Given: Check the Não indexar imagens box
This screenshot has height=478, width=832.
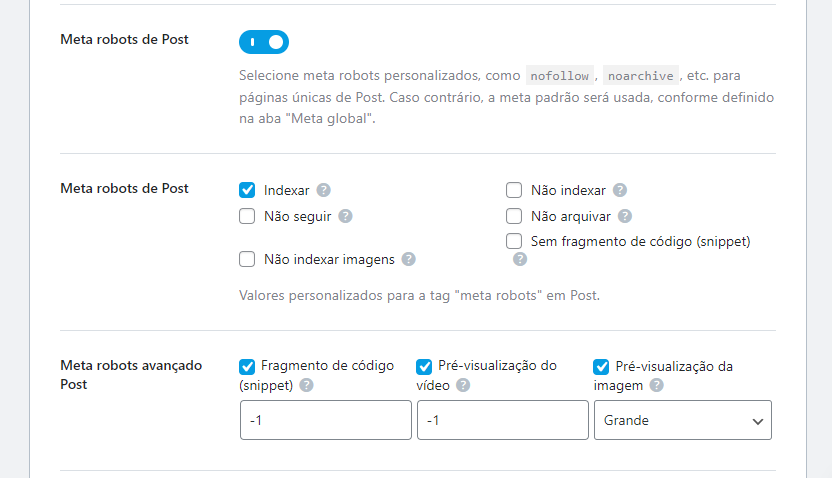Looking at the screenshot, I should tap(248, 259).
